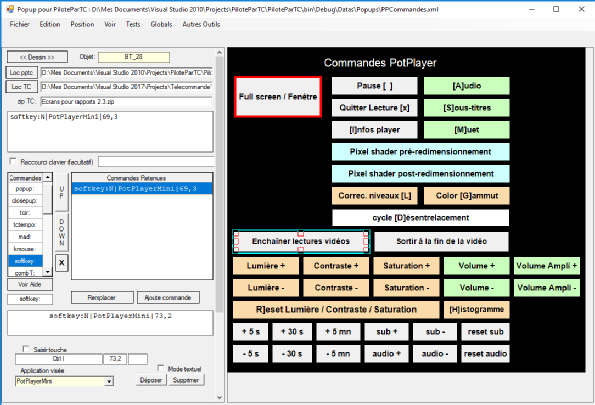Viewport: 595px width, 405px height.
Task: Toggle the Mode textuel checkbox
Action: [x=161, y=368]
